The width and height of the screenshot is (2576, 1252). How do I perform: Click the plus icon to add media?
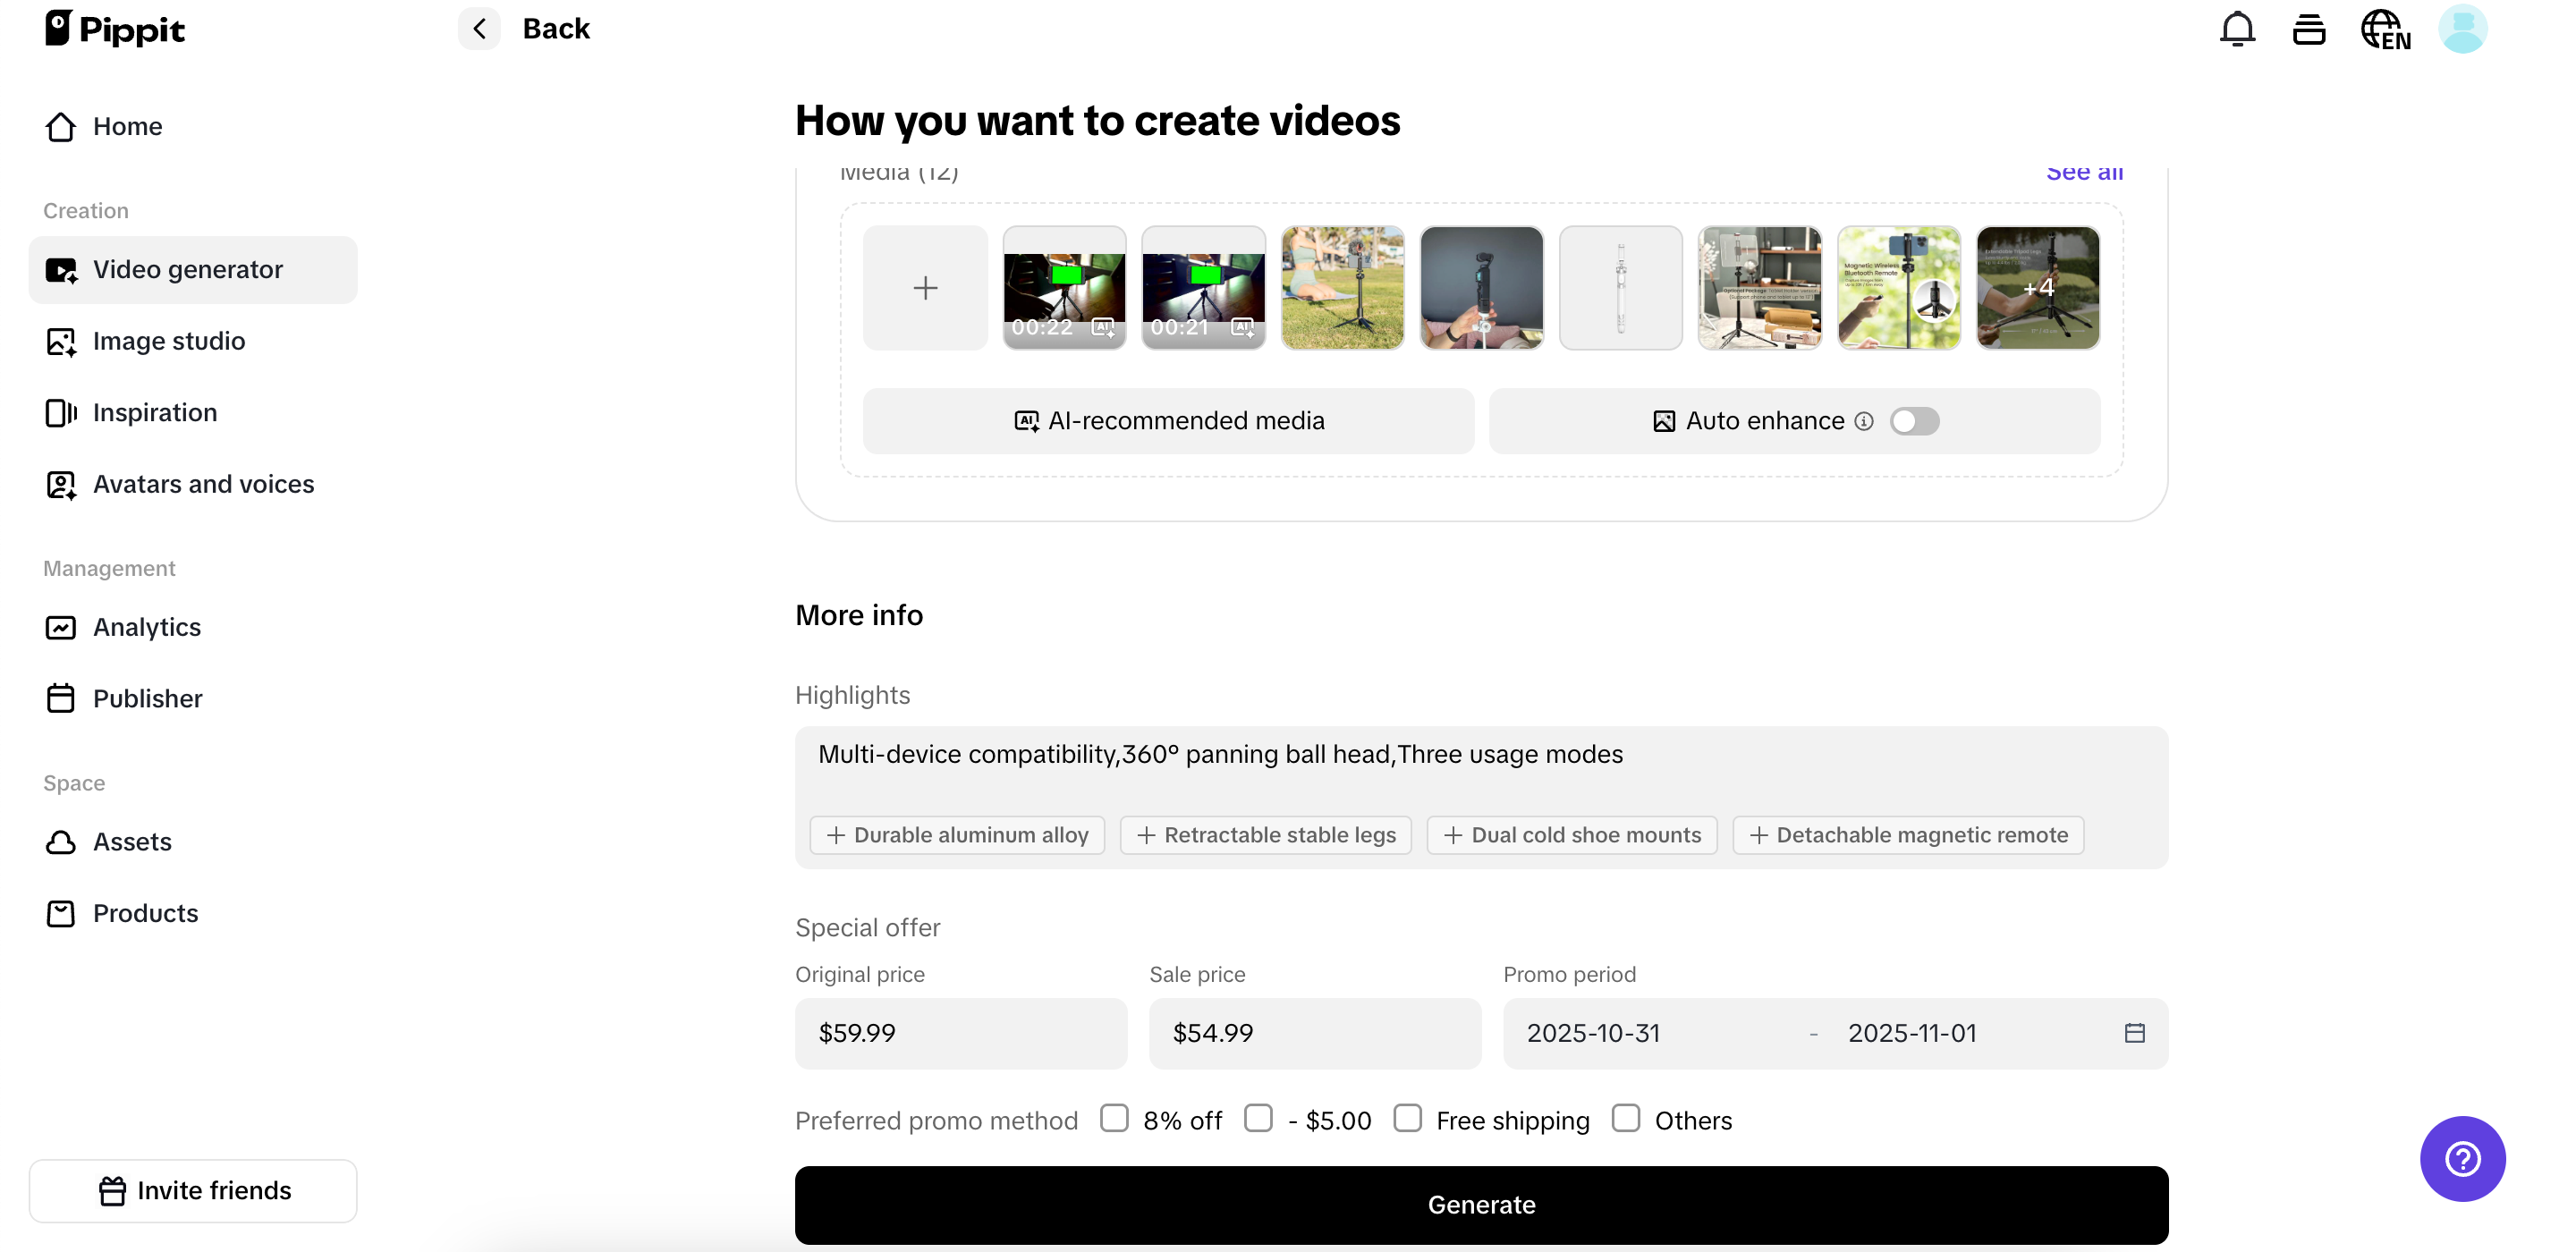pos(924,287)
